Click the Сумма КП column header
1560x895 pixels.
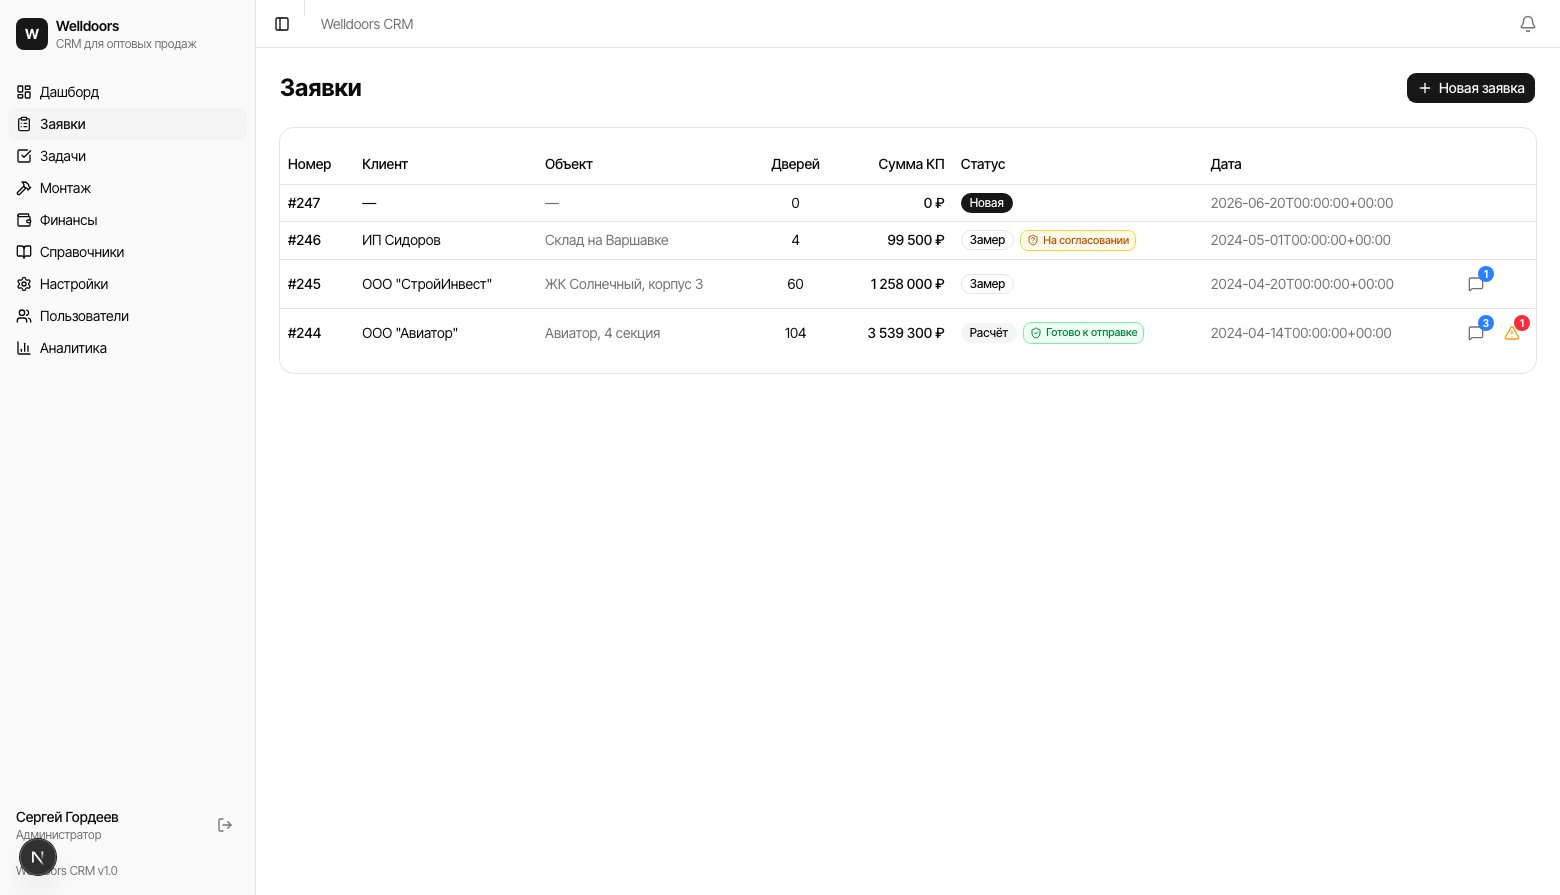pyautogui.click(x=911, y=164)
